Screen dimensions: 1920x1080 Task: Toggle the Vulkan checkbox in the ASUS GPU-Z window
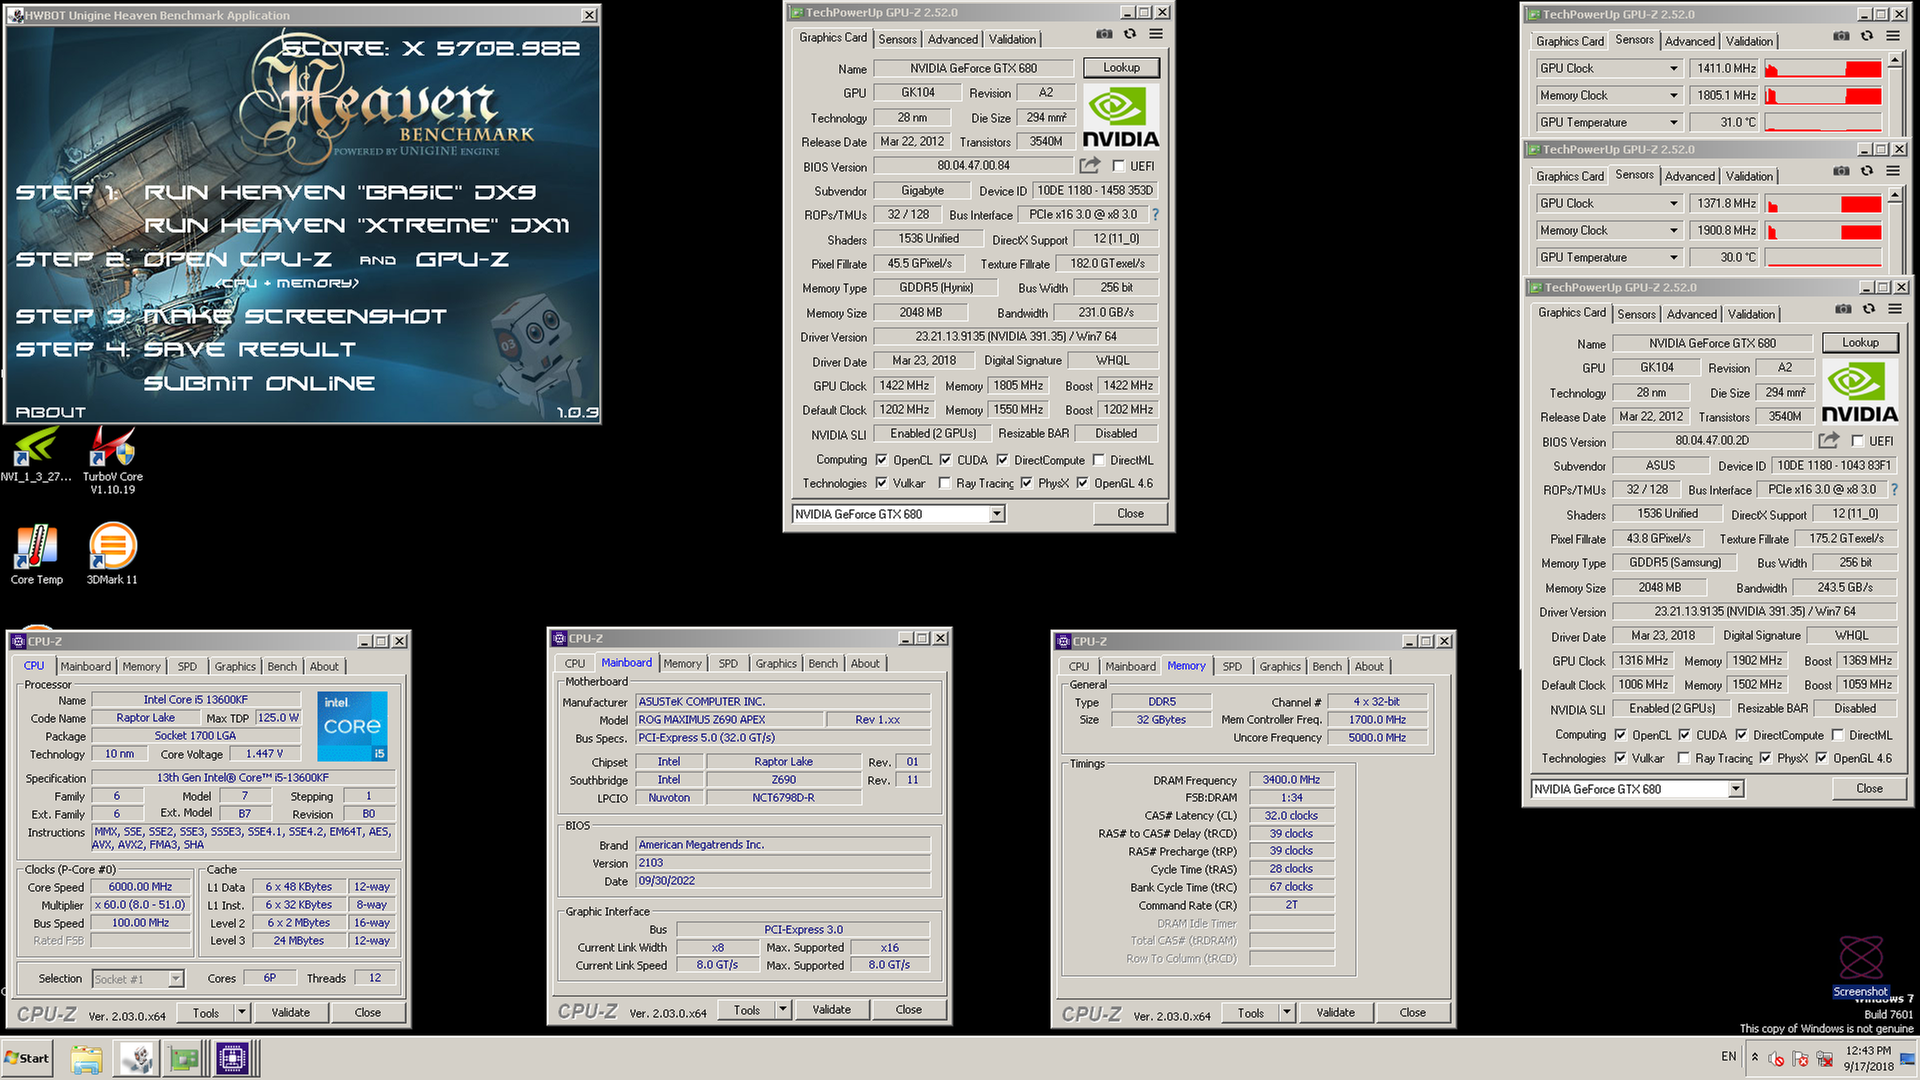pos(1620,758)
